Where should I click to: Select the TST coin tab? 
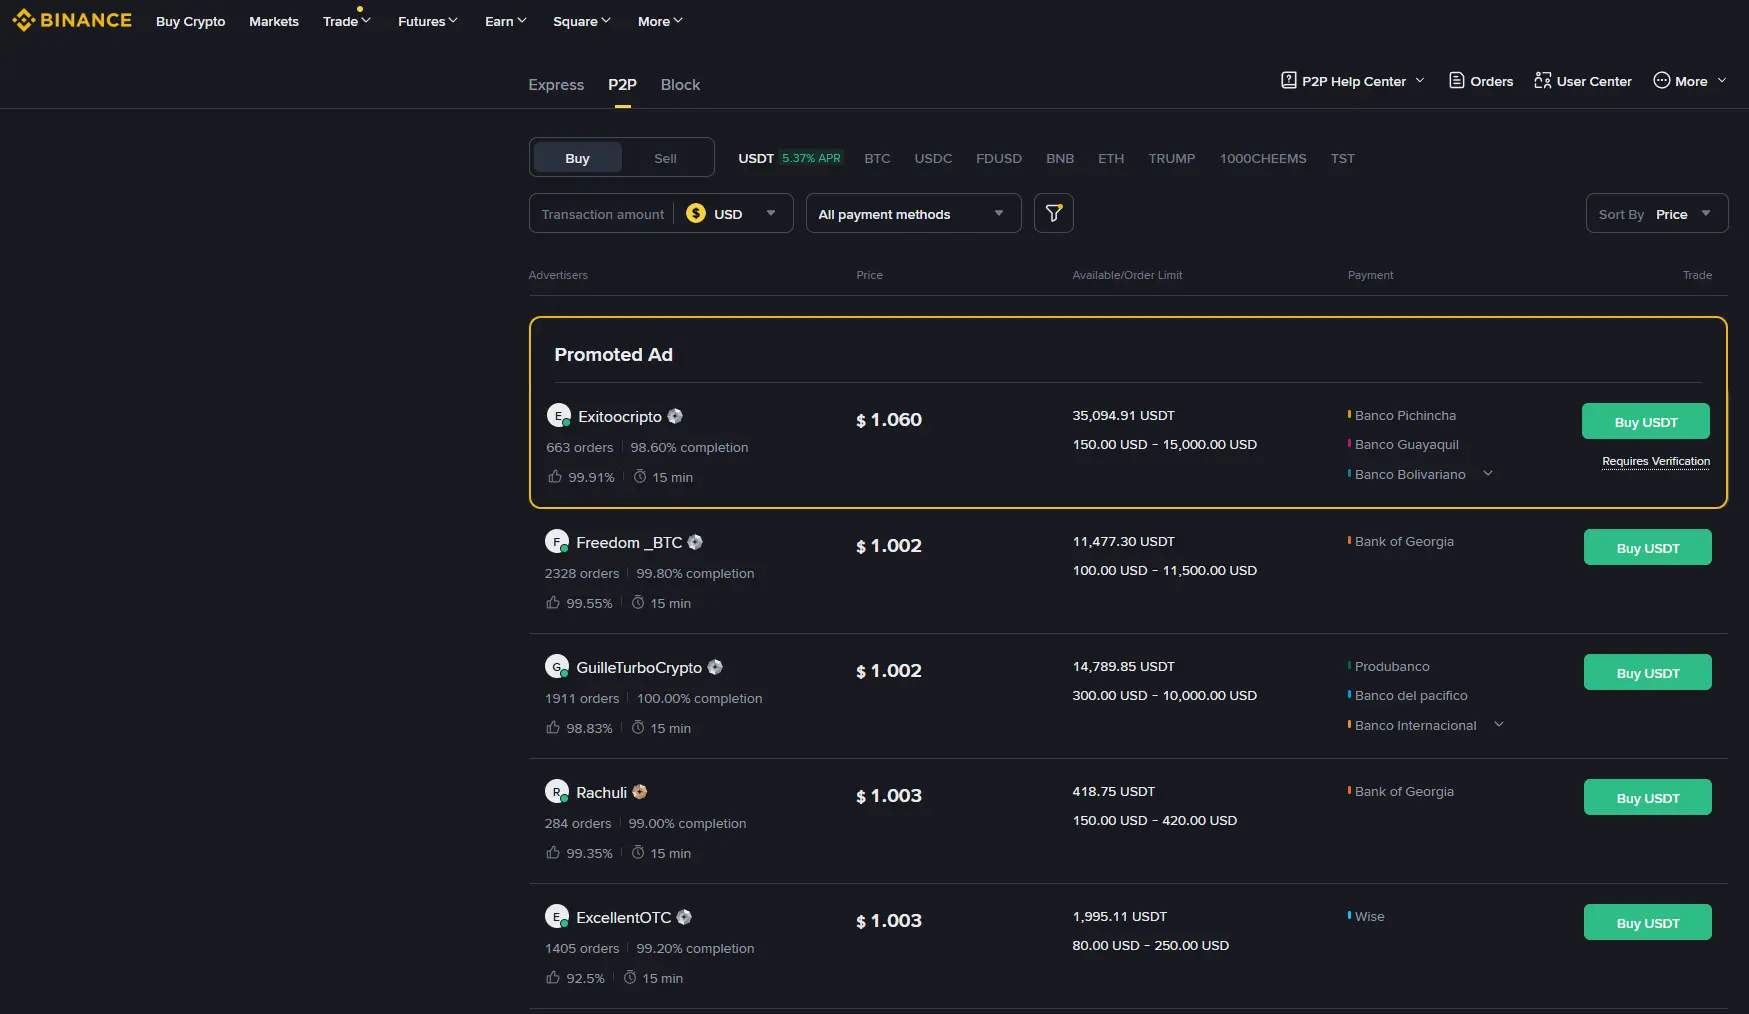coord(1342,158)
